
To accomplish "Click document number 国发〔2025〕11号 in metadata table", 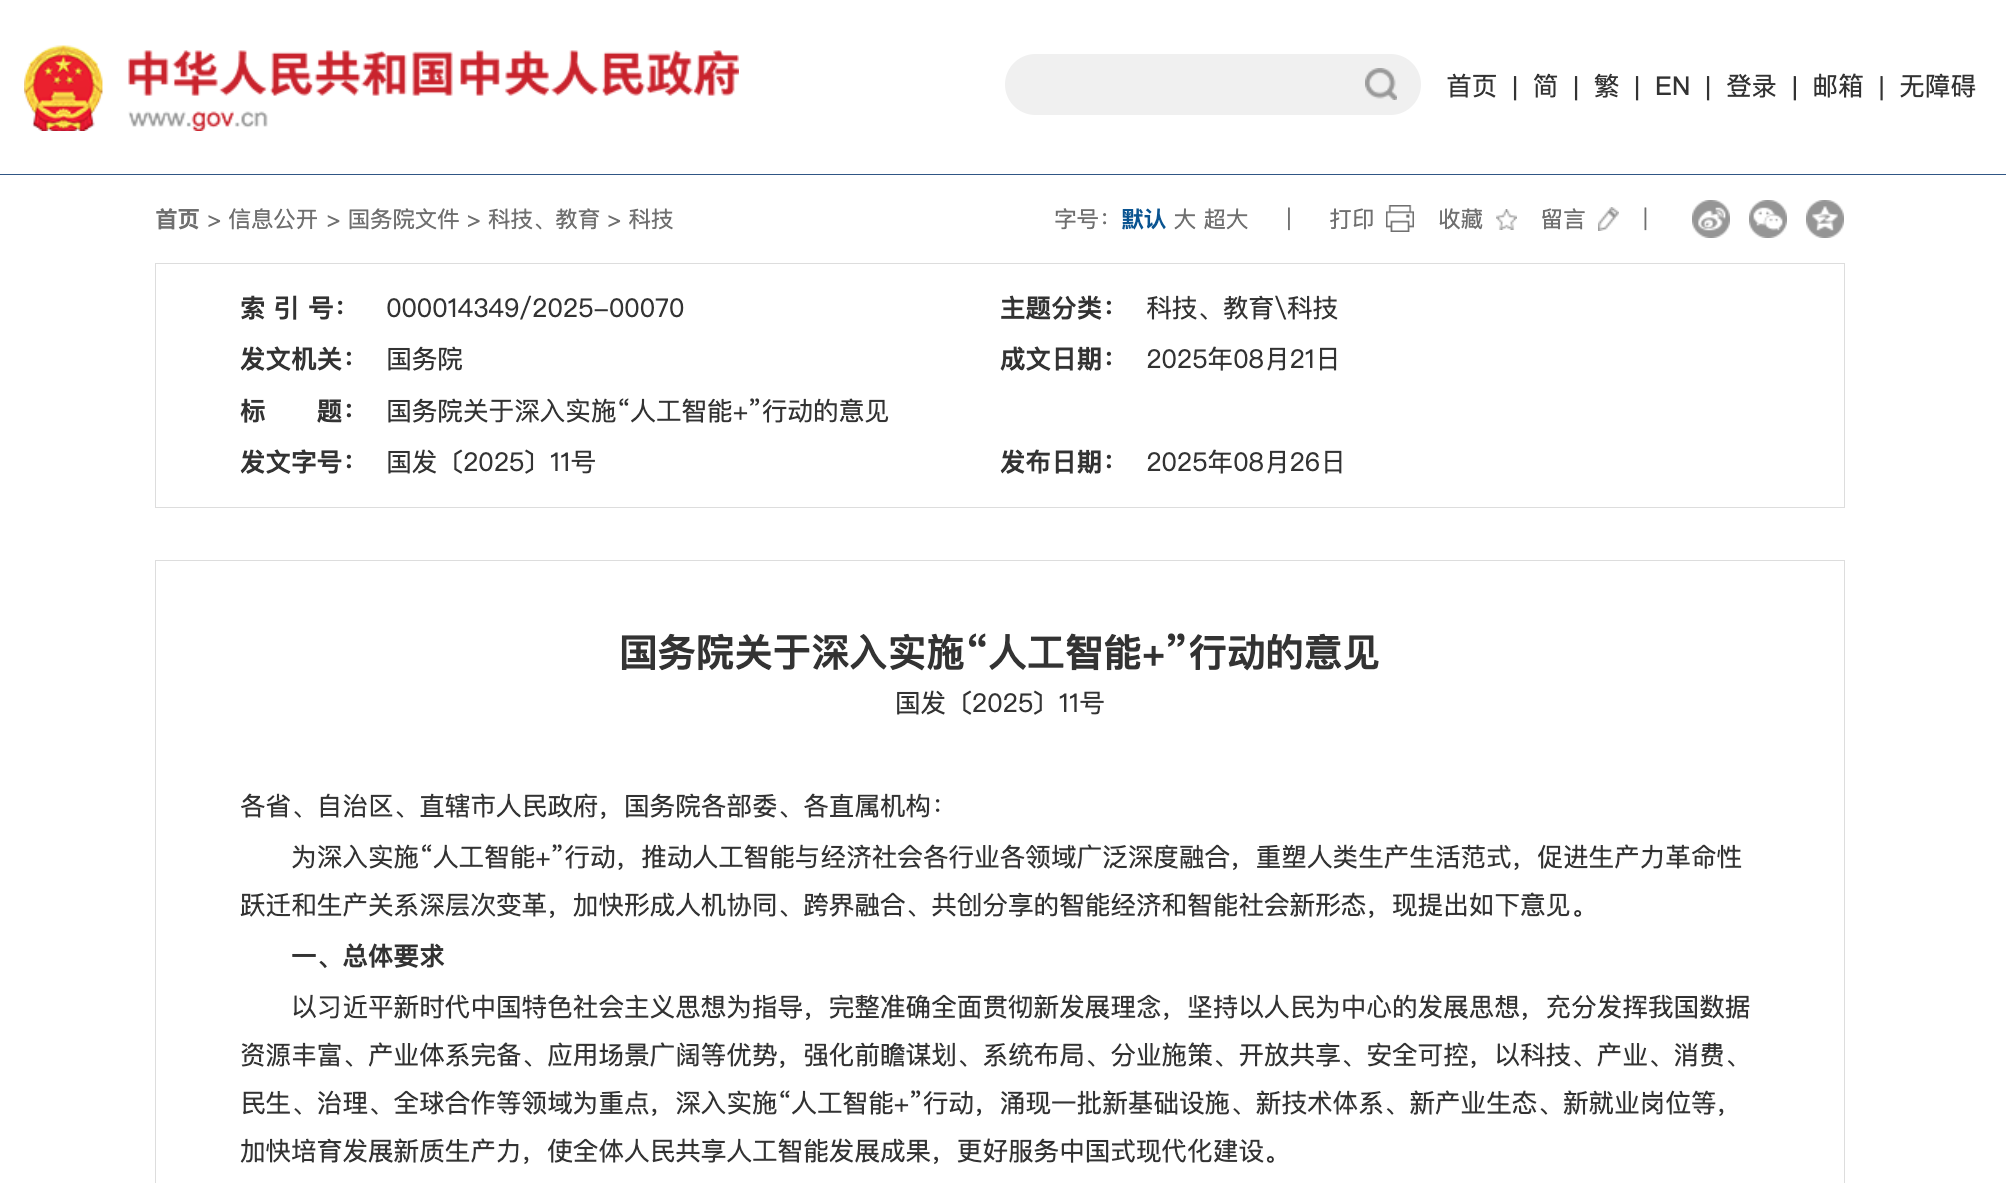I will point(491,462).
